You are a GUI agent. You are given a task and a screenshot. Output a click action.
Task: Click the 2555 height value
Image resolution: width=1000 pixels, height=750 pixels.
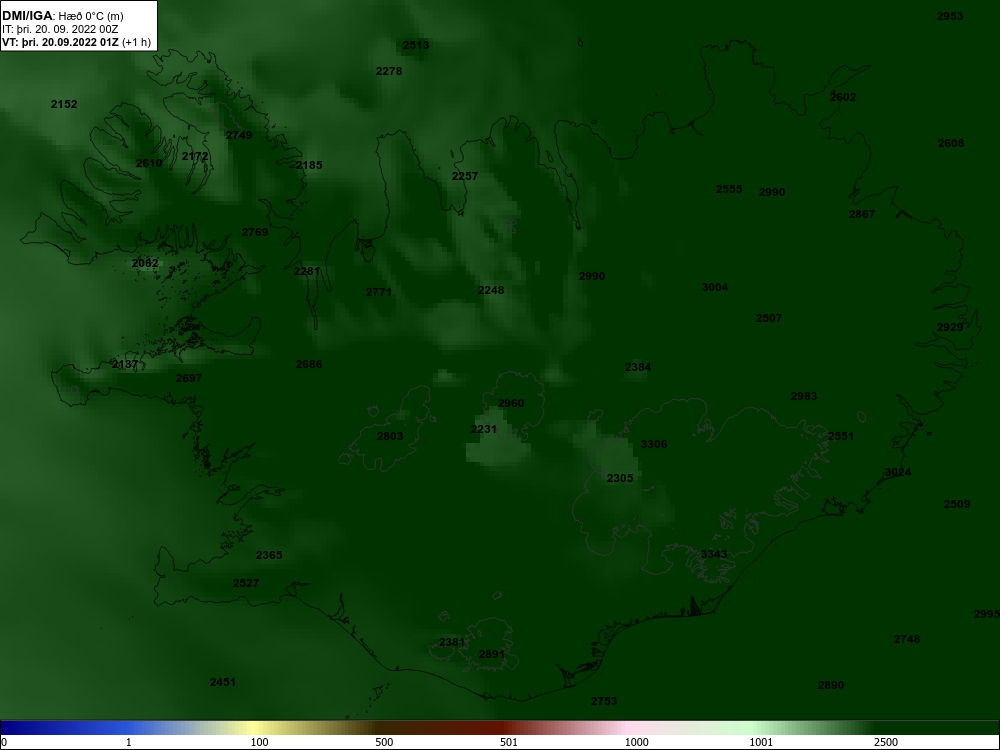(729, 189)
